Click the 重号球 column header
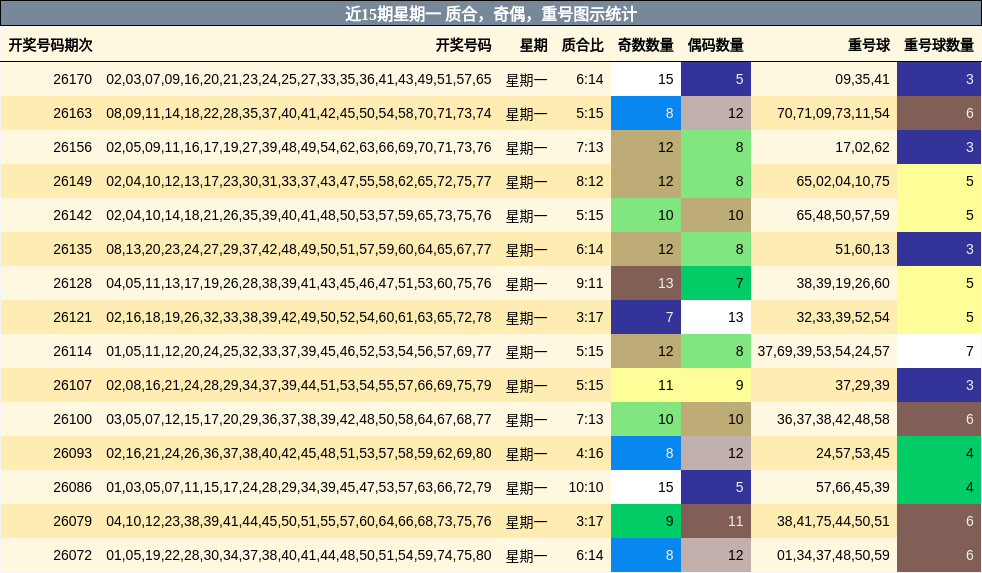This screenshot has height=573, width=982. 869,45
